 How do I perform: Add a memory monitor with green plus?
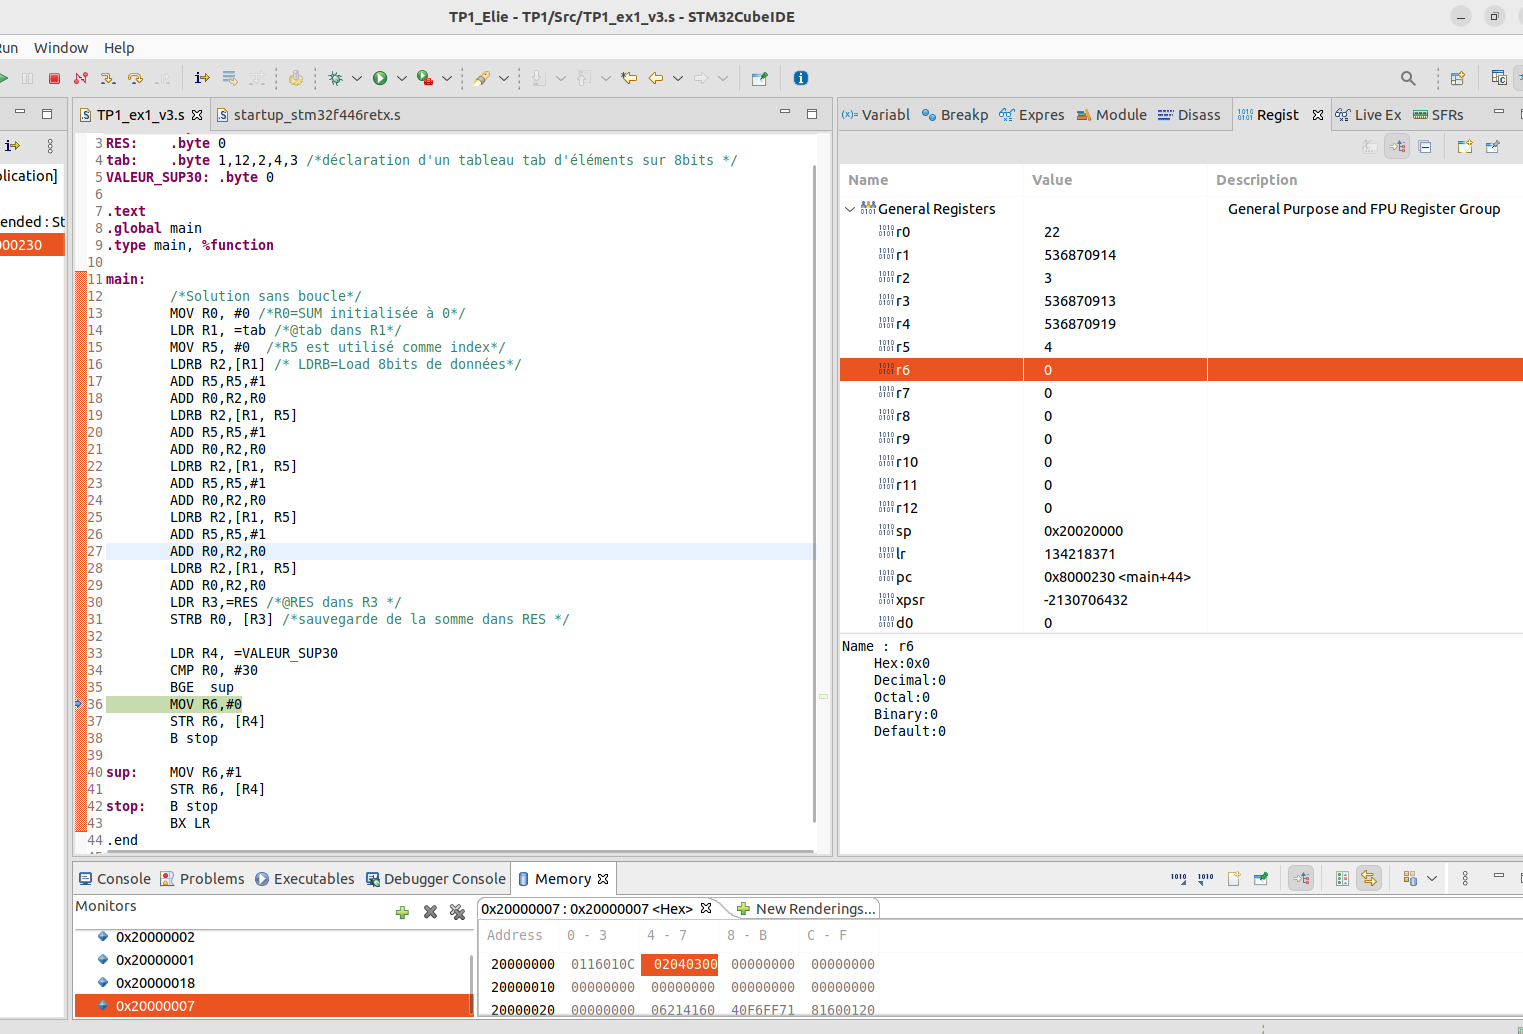click(402, 912)
